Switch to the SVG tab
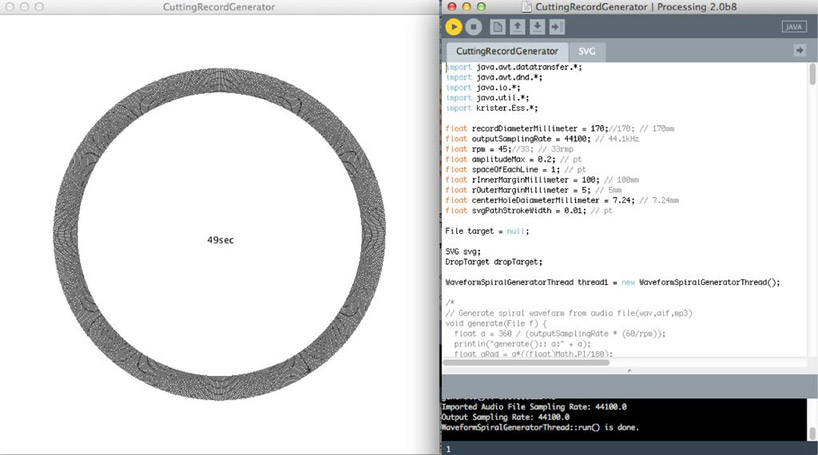Viewport: 818px width, 455px height. [586, 51]
